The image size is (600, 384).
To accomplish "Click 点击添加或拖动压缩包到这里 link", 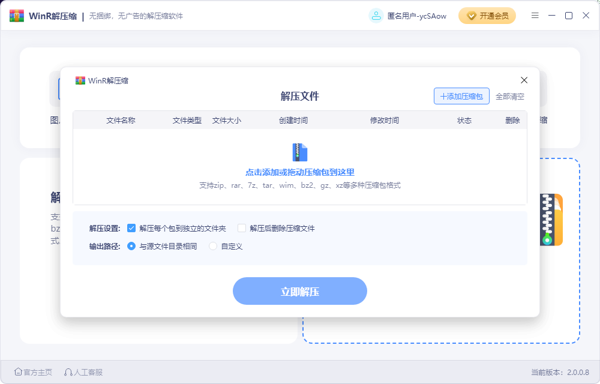I will [x=300, y=172].
